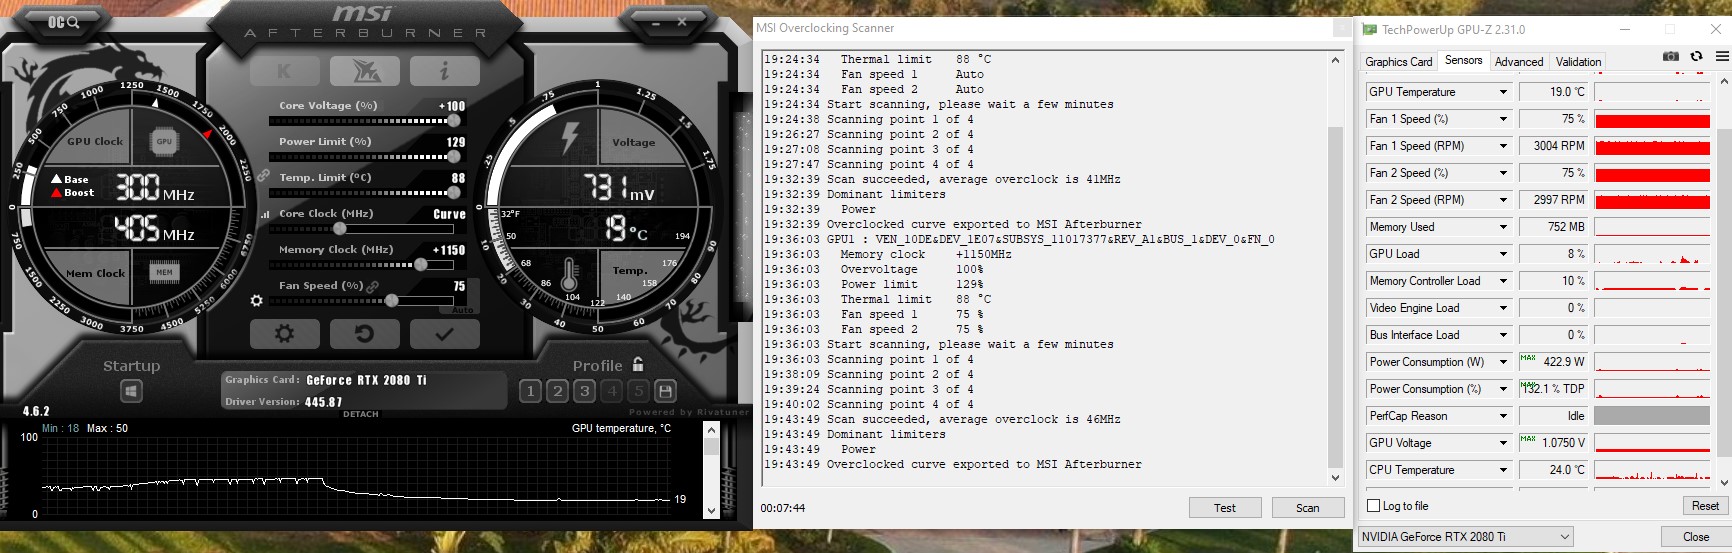Open PerfCap Reason sensor dropdown
The height and width of the screenshot is (553, 1732).
click(1503, 416)
